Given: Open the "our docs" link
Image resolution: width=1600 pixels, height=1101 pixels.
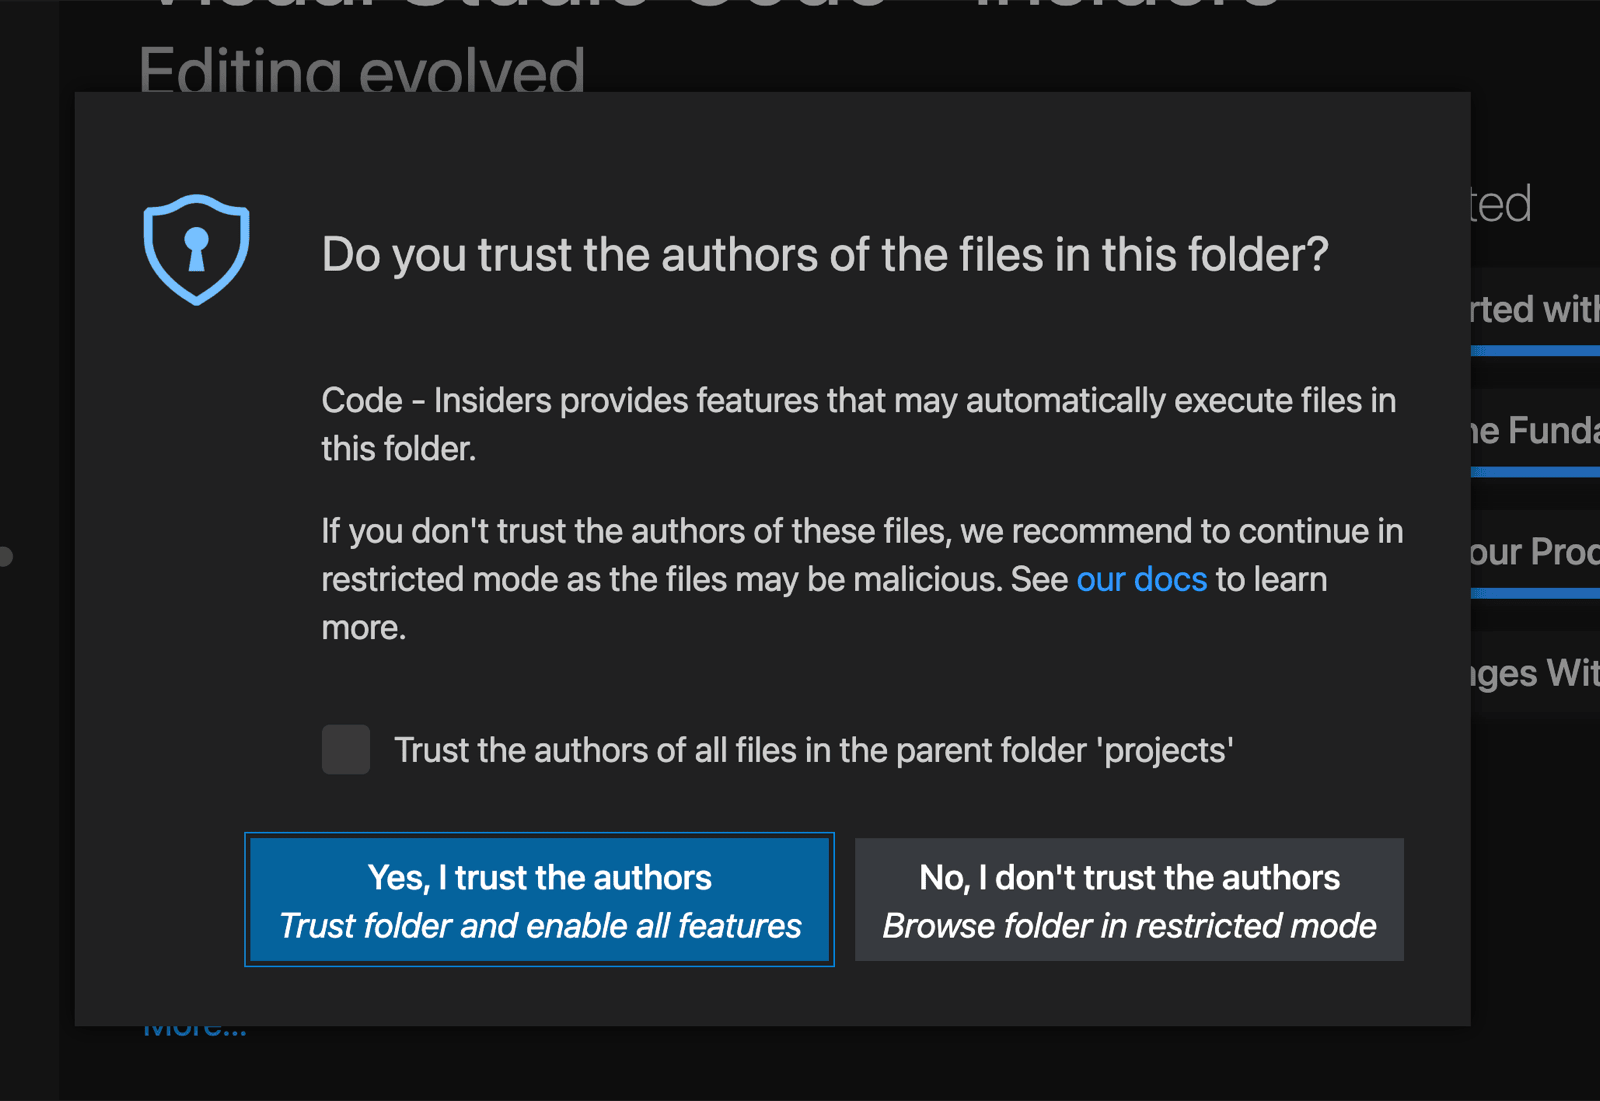Looking at the screenshot, I should [x=1141, y=579].
